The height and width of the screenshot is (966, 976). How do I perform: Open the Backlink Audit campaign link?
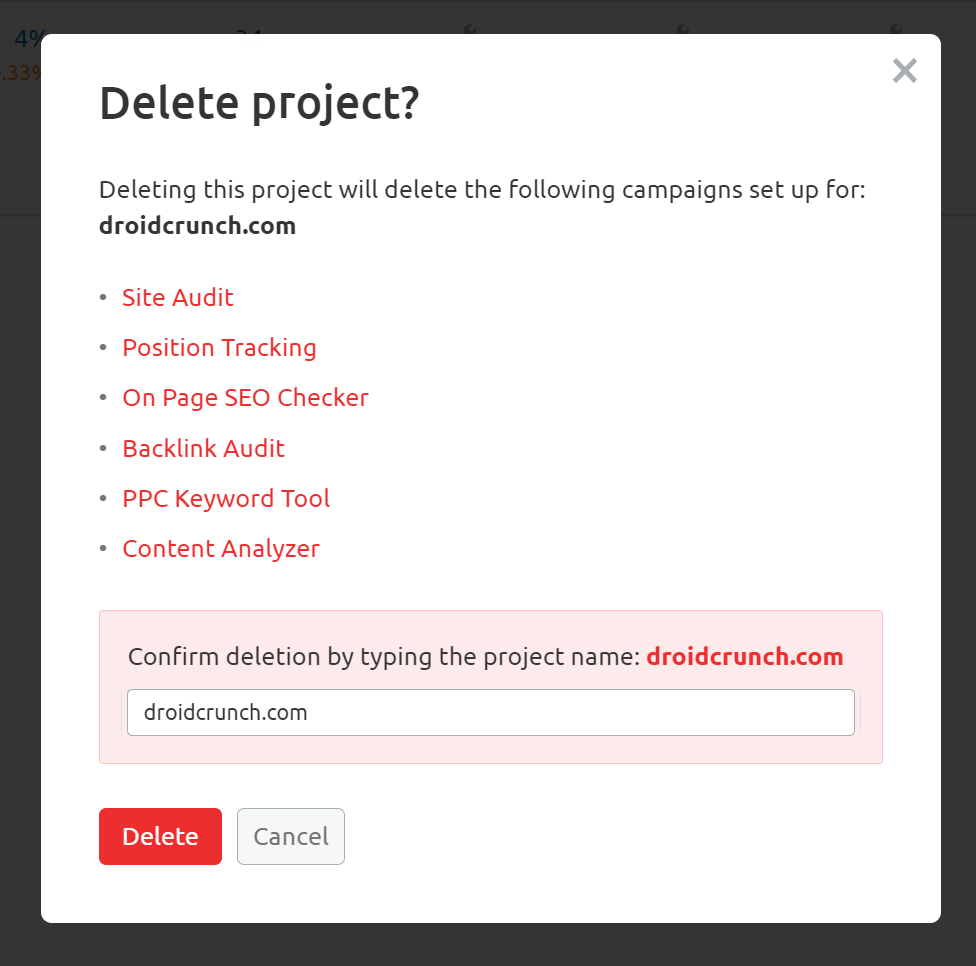pos(203,449)
